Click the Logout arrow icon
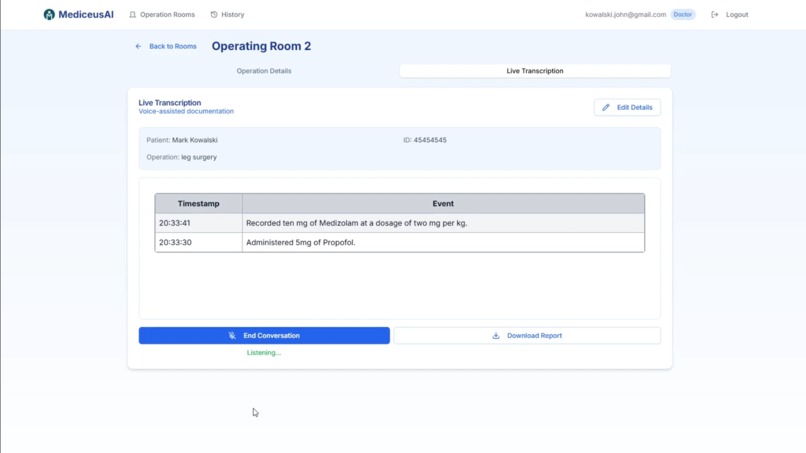The height and width of the screenshot is (453, 806). click(715, 14)
